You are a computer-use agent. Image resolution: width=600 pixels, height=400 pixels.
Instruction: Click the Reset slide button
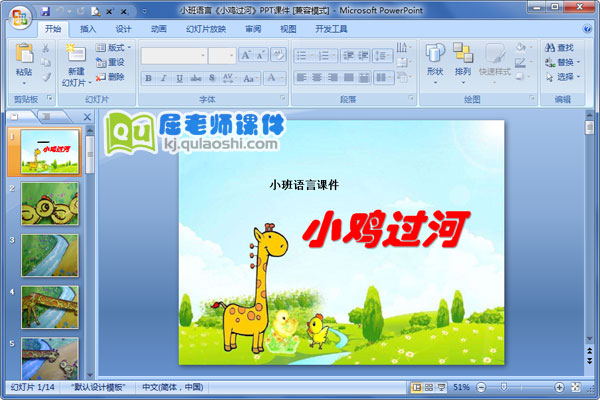pos(110,62)
